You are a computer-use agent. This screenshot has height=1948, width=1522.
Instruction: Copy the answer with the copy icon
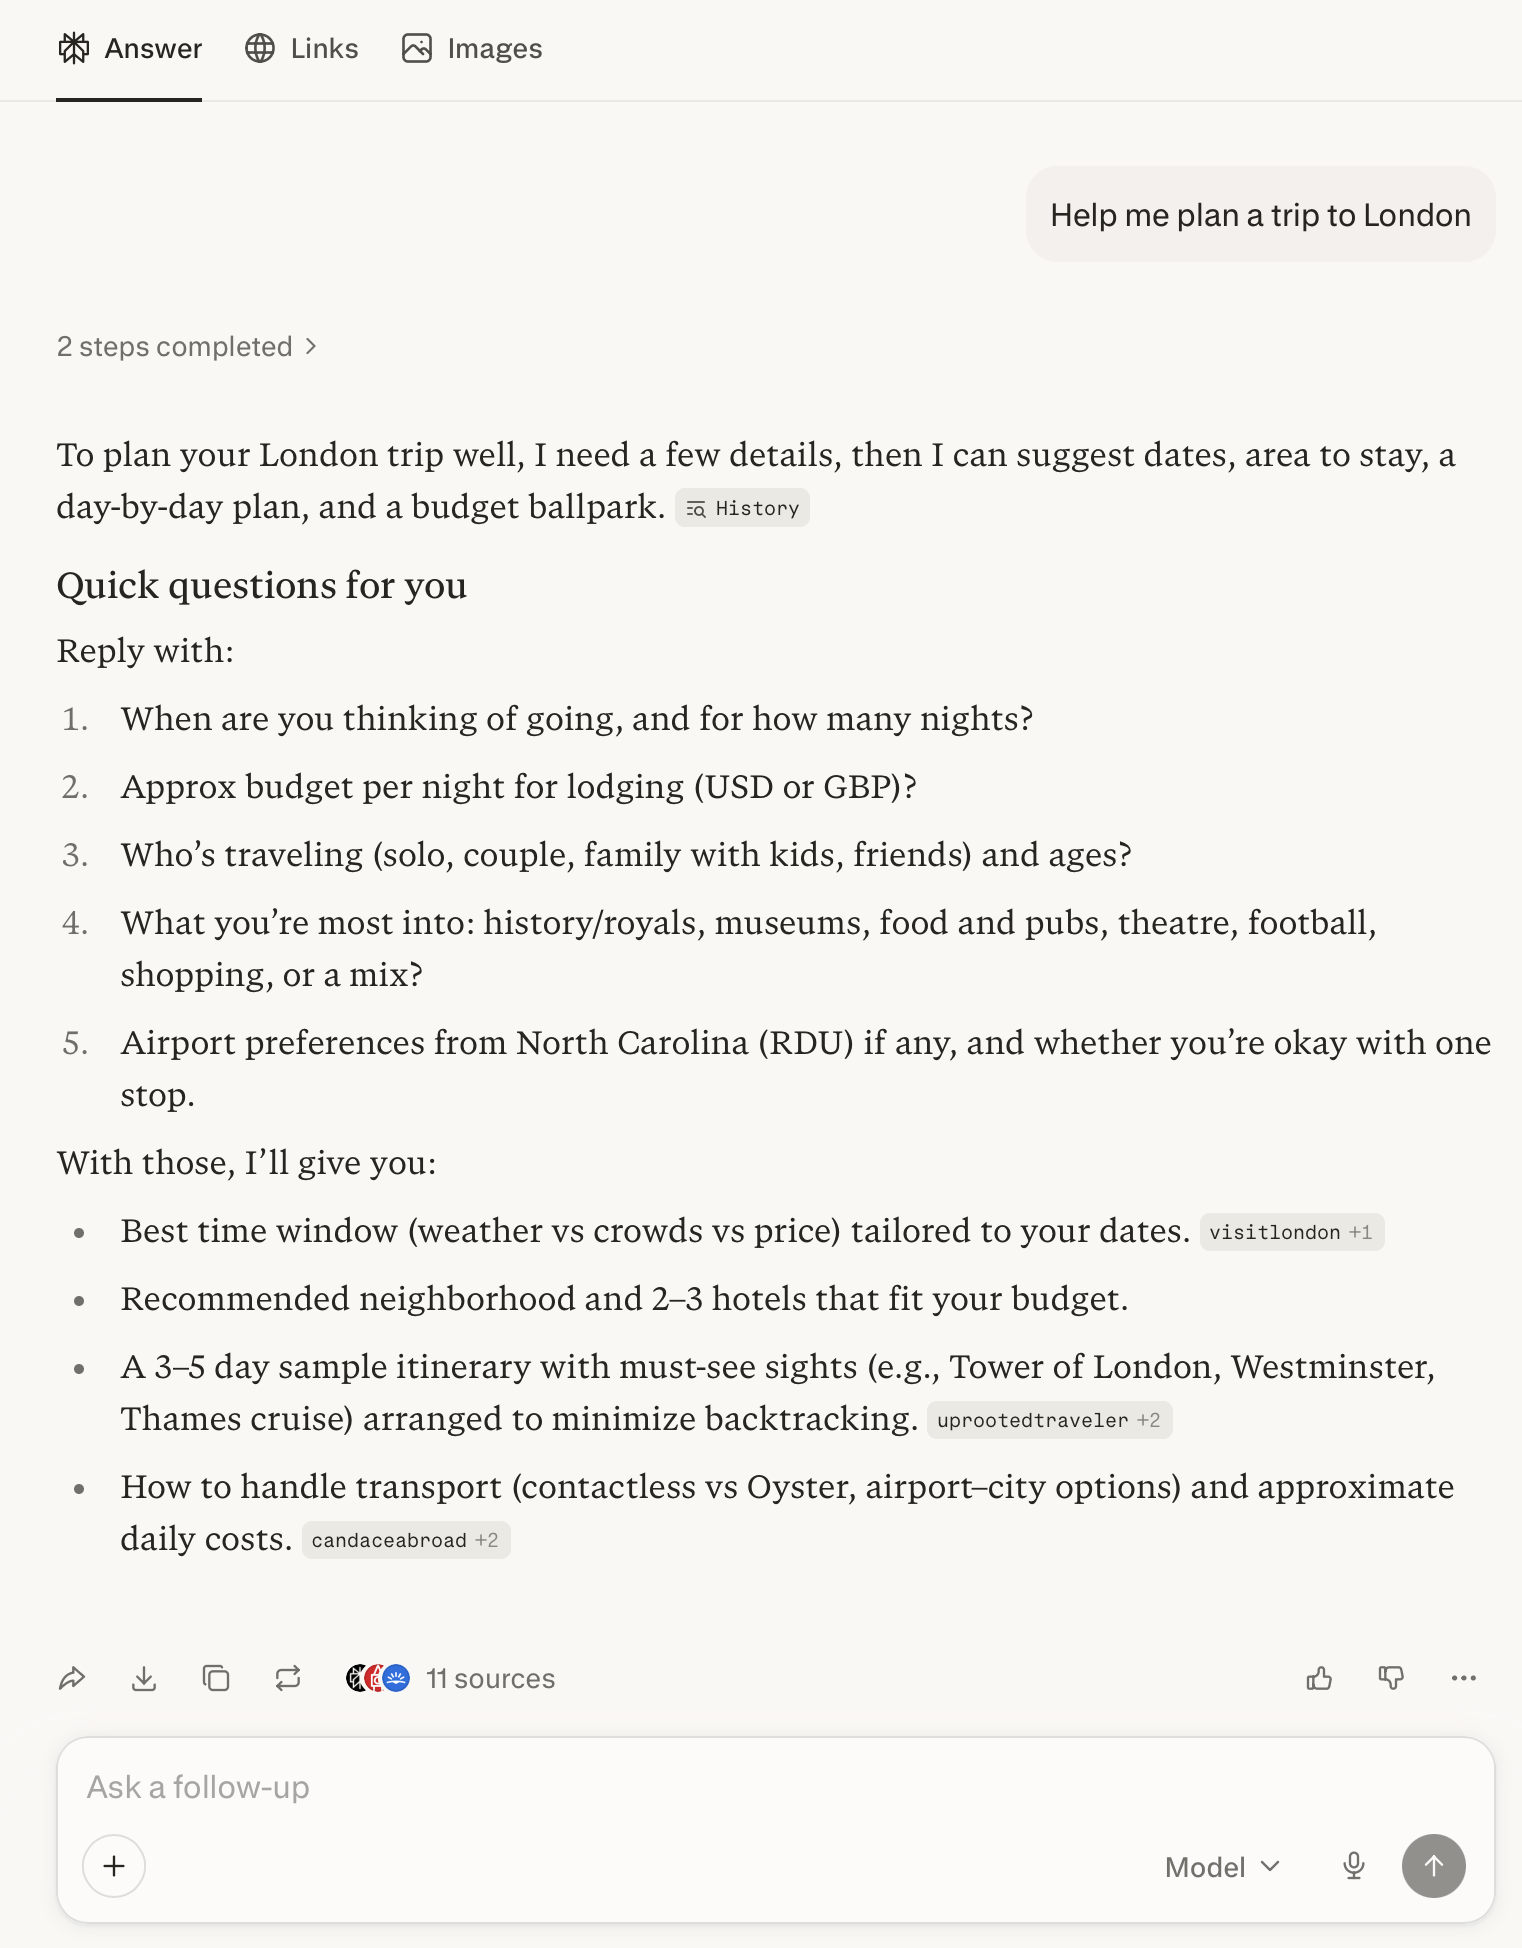tap(216, 1679)
